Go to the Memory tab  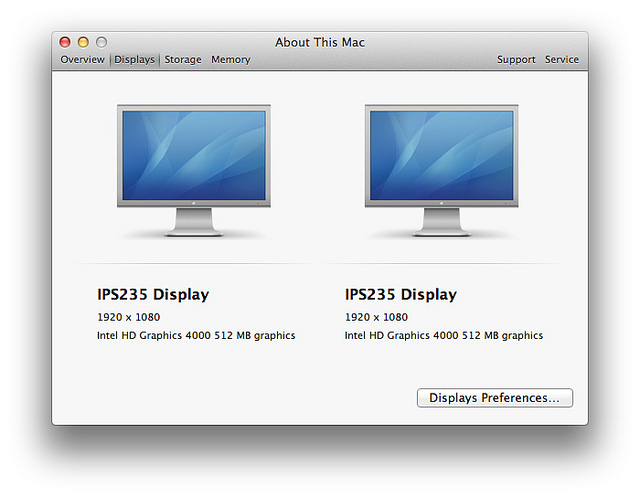click(231, 60)
